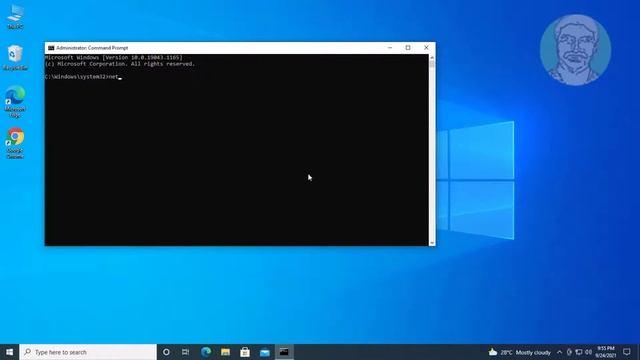The width and height of the screenshot is (640, 360).
Task: Click the Microsoft Windows version line
Action: [114, 58]
